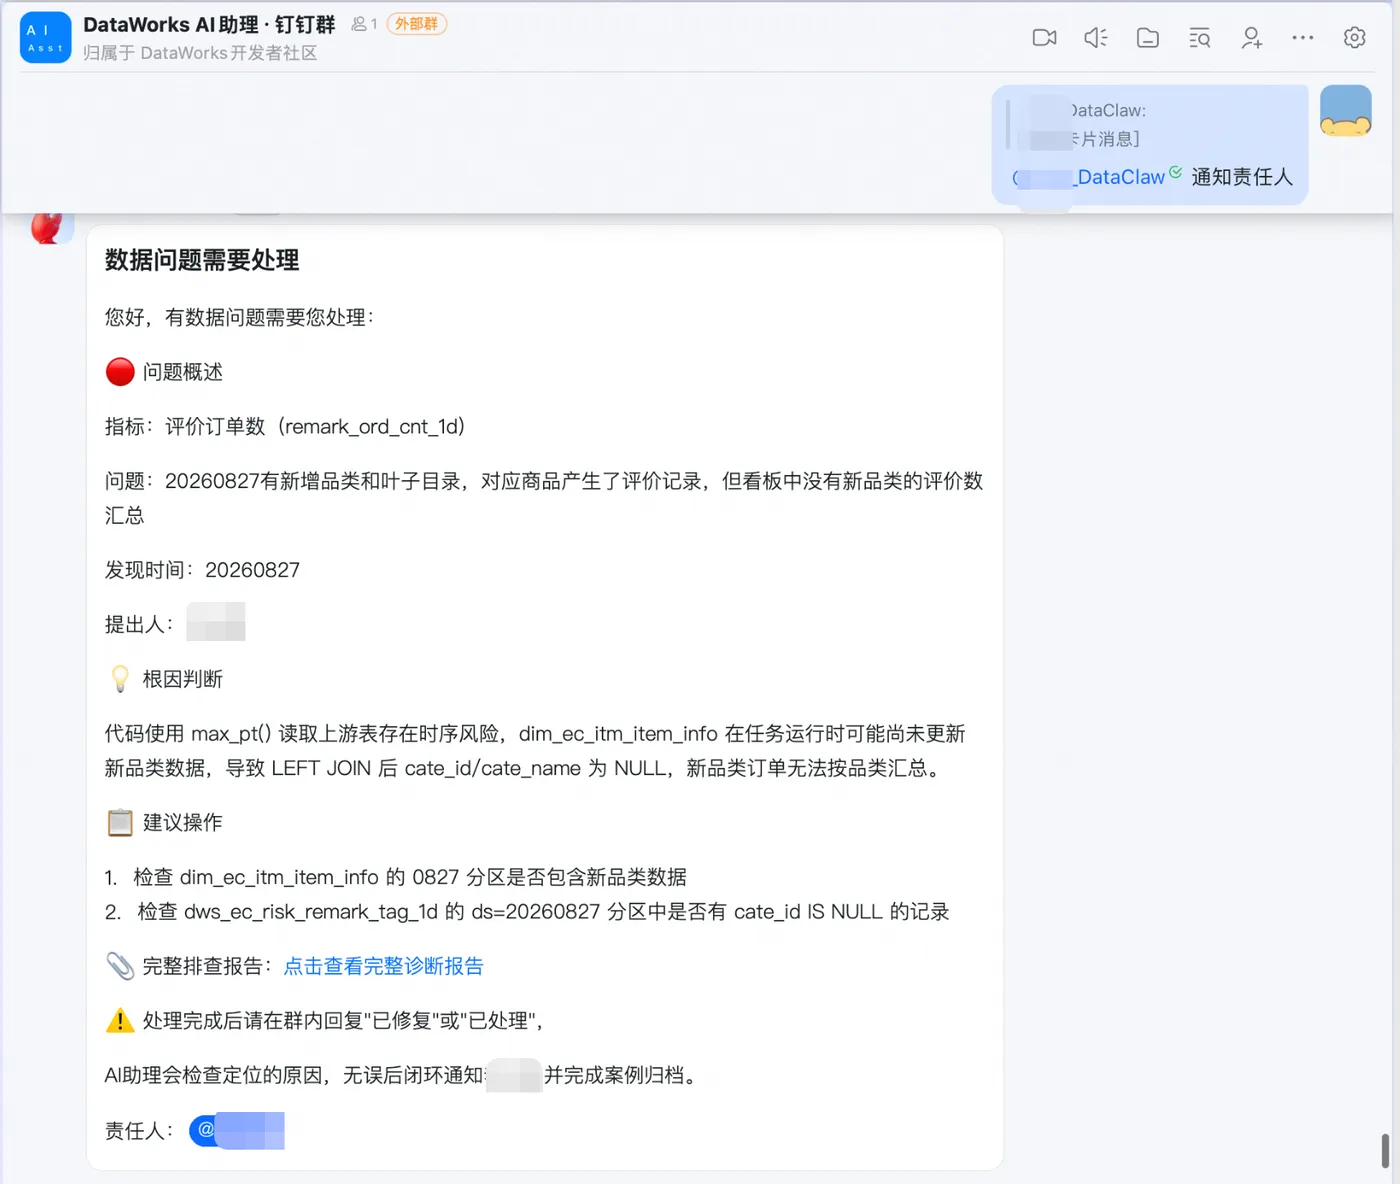Open the group files folder icon

coord(1148,38)
